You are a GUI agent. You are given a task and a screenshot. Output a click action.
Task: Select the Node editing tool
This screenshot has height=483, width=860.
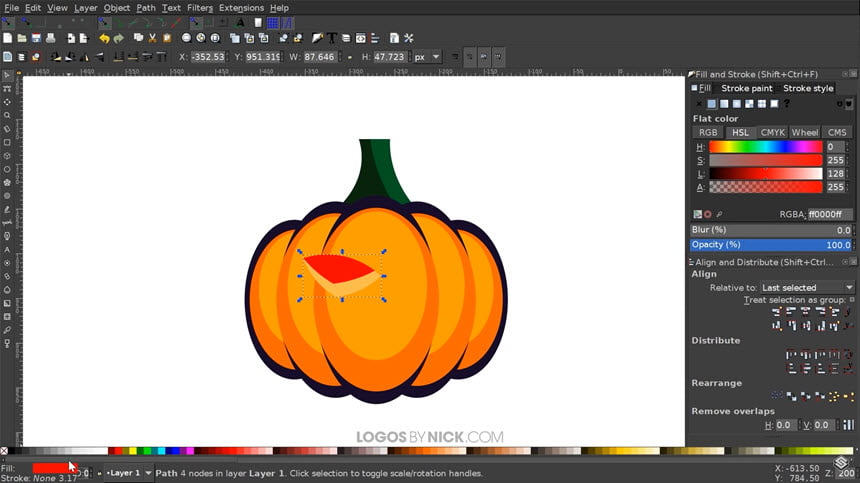pos(7,89)
